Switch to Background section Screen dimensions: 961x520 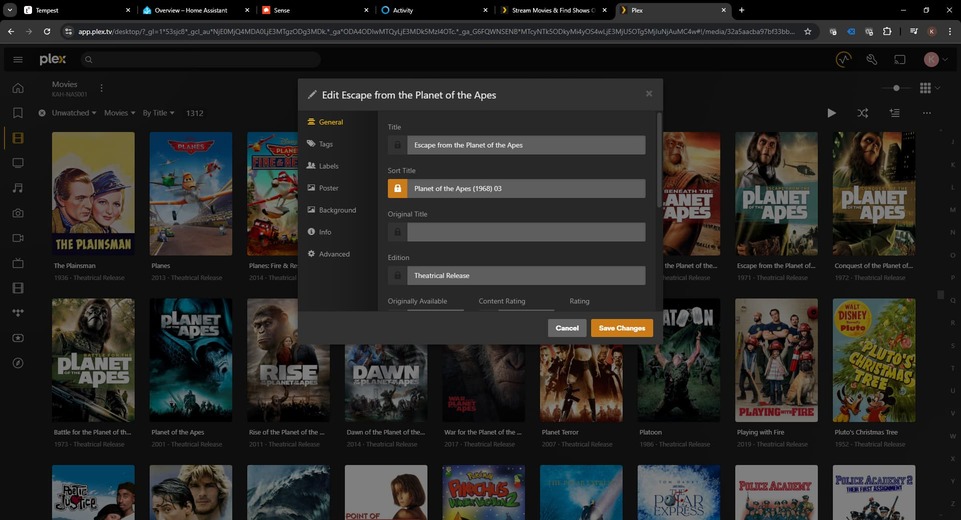(x=332, y=210)
